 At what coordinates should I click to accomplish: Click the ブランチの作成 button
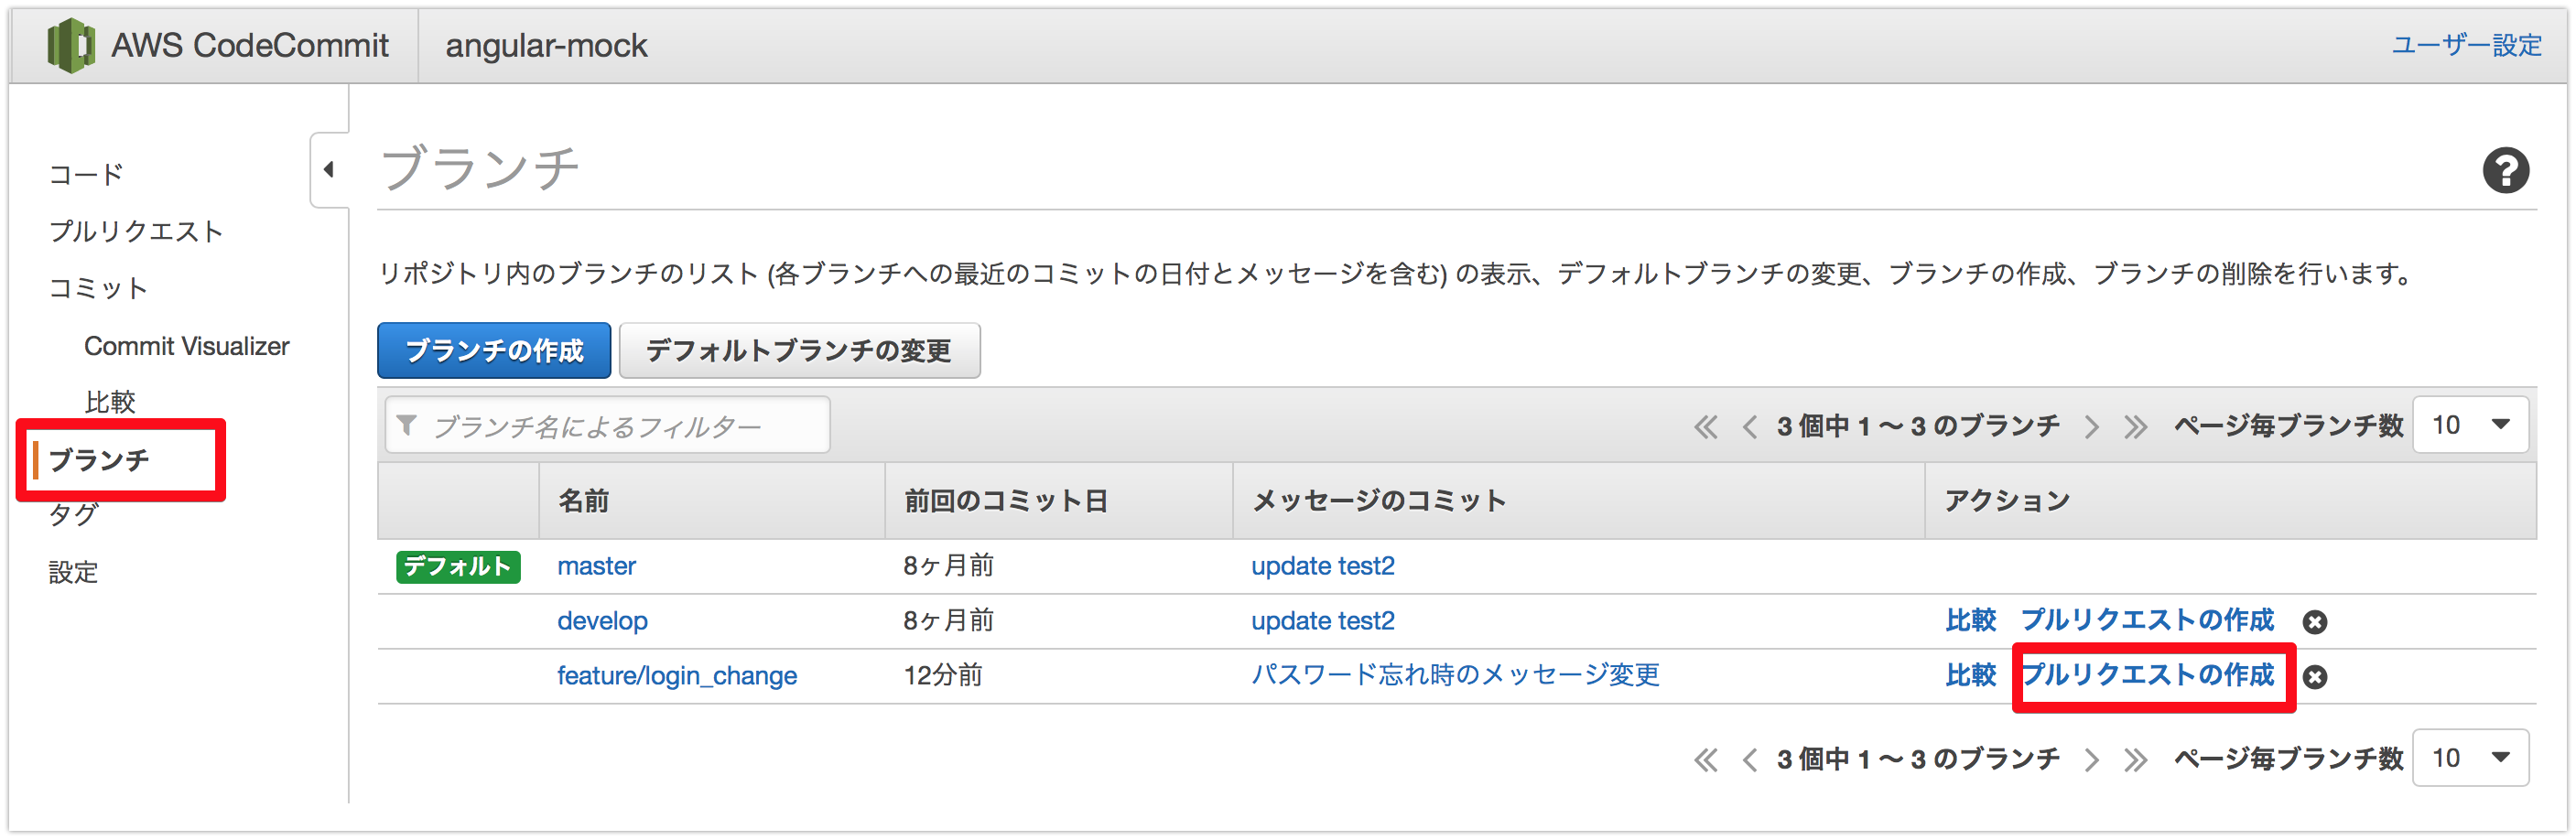pyautogui.click(x=493, y=350)
